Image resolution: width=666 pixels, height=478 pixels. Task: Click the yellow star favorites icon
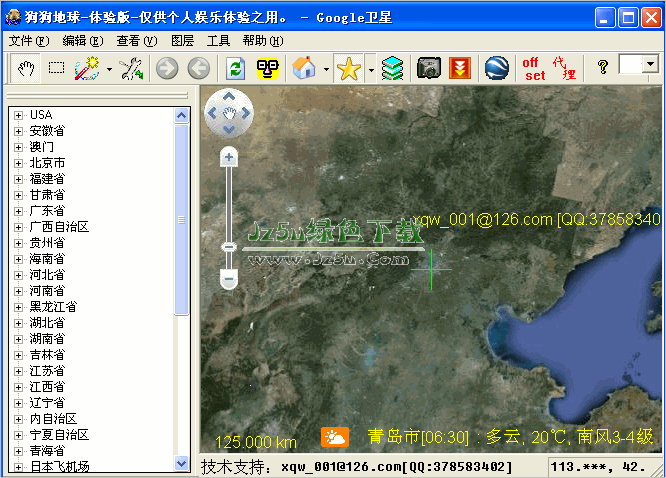coord(349,68)
